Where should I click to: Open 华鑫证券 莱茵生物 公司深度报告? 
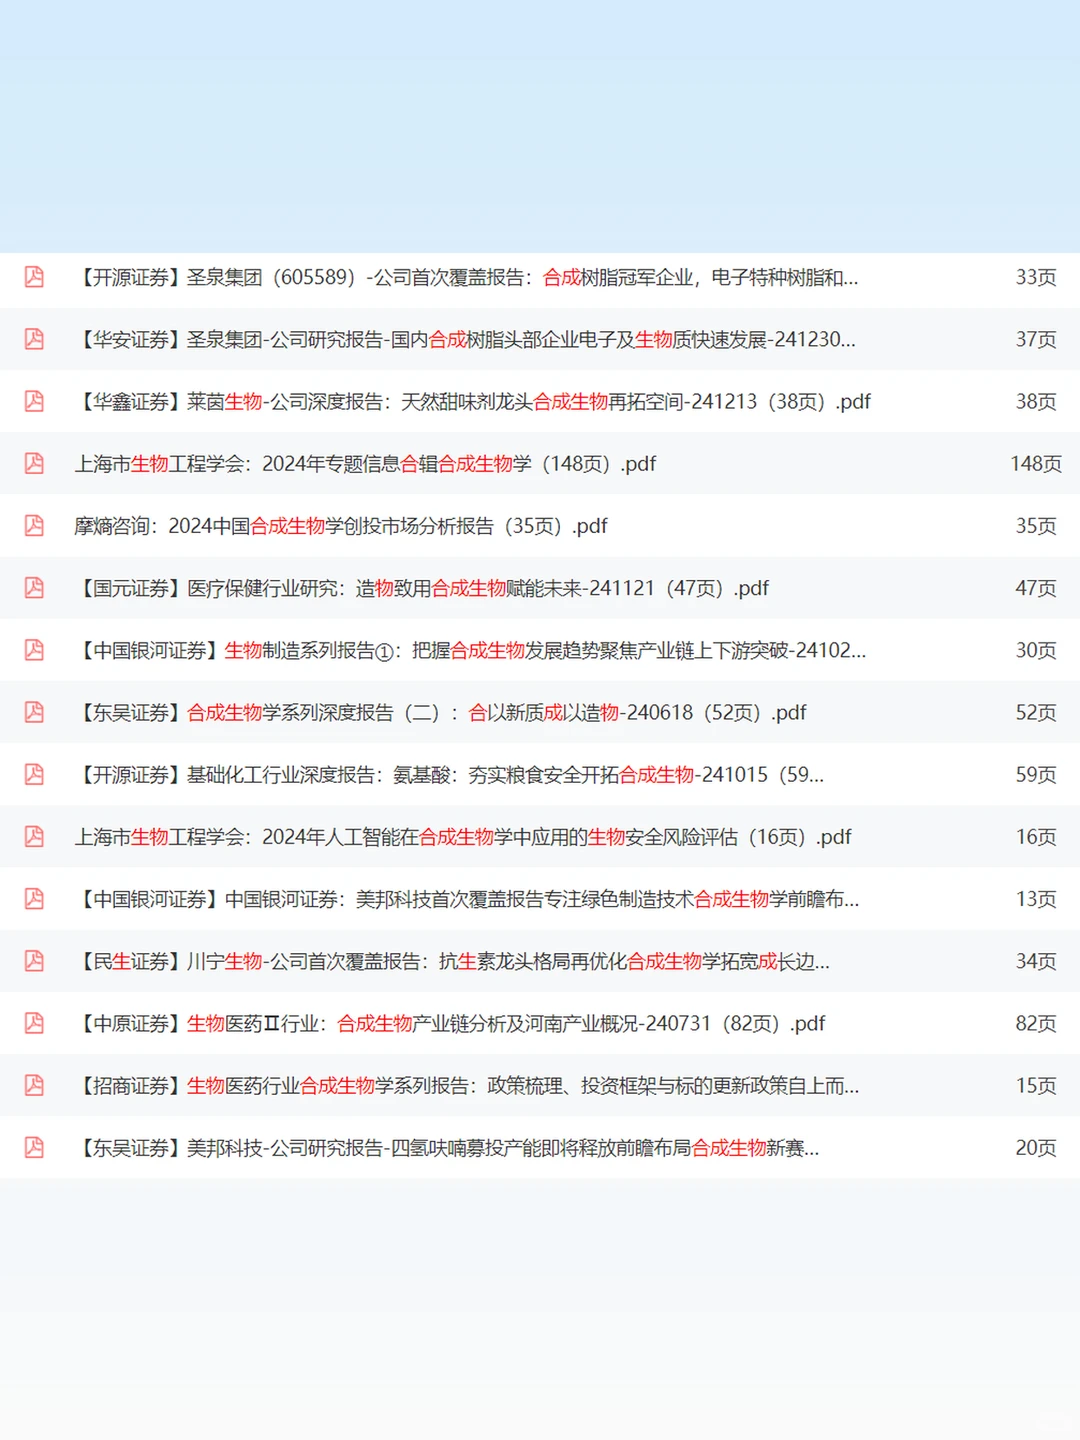coord(473,401)
